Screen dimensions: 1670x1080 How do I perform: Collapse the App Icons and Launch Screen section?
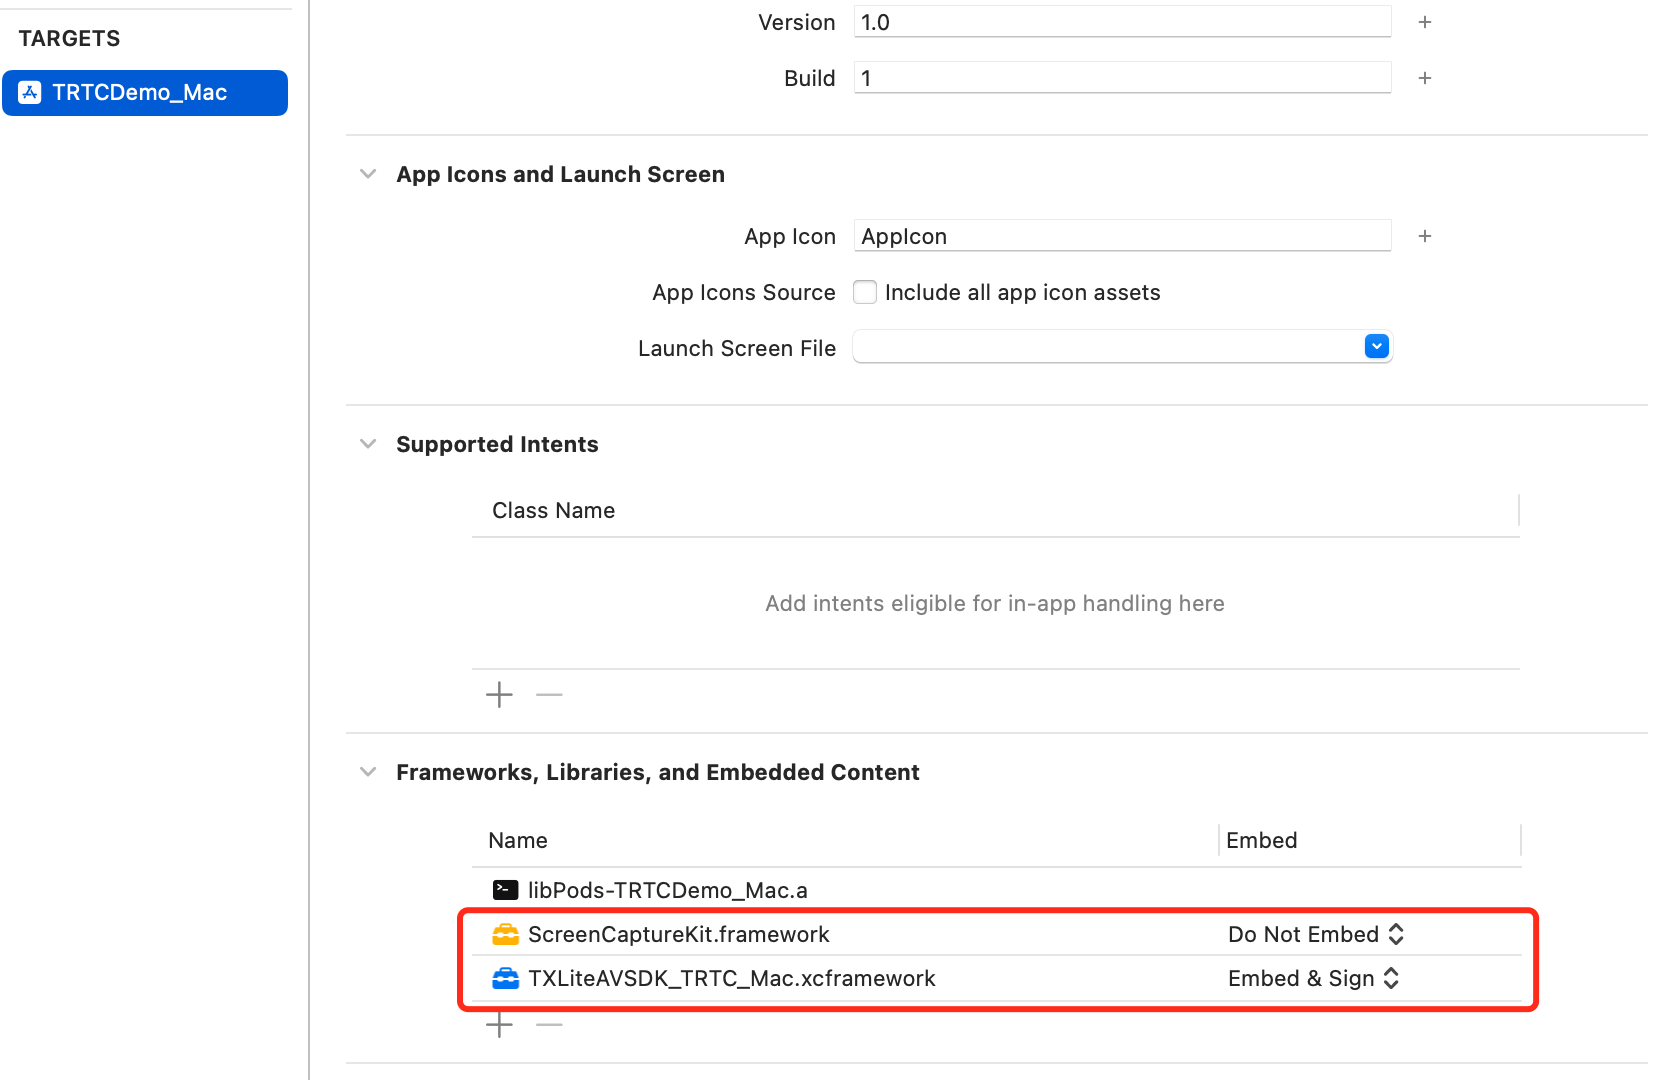coord(368,174)
